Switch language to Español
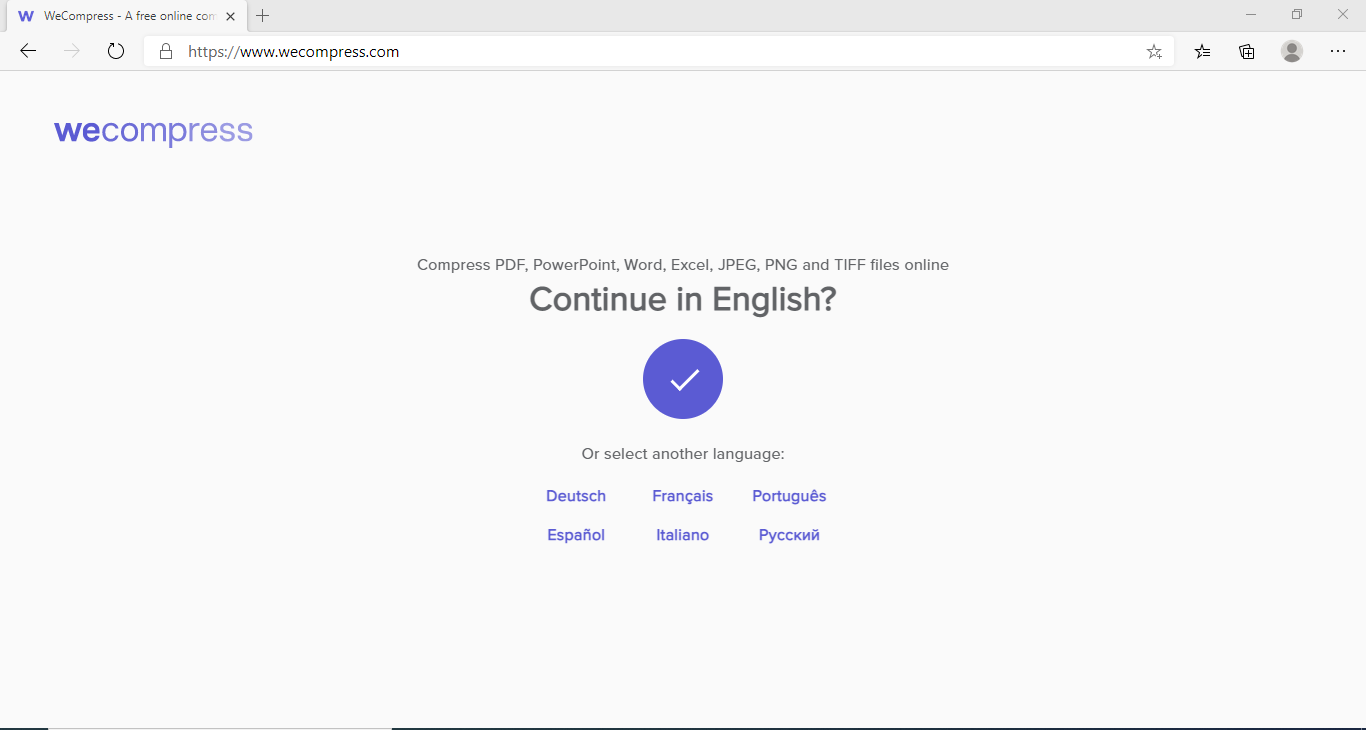Image resolution: width=1366 pixels, height=730 pixels. point(576,535)
